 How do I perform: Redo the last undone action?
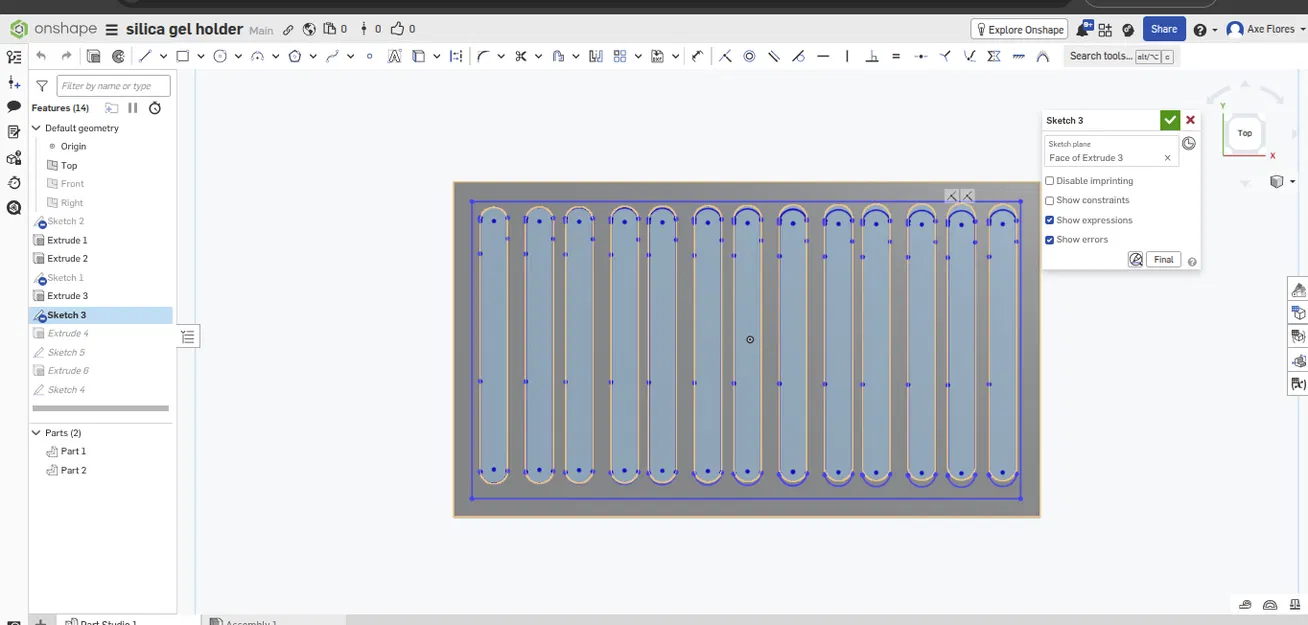point(66,56)
